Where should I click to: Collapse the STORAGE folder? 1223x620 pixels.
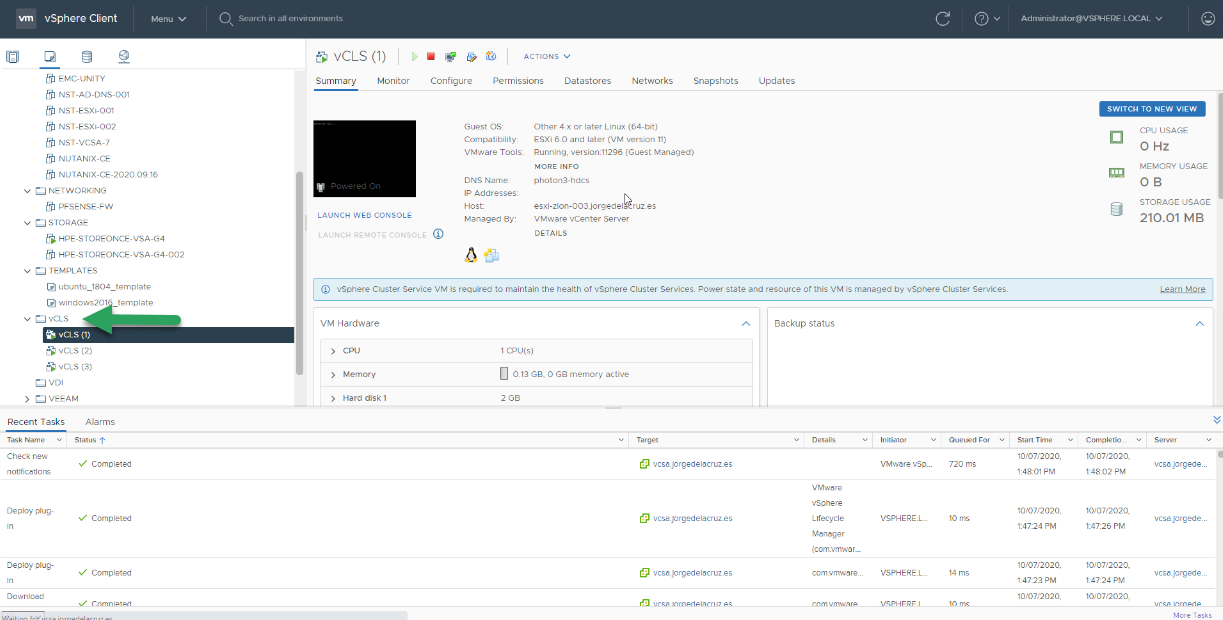[28, 223]
